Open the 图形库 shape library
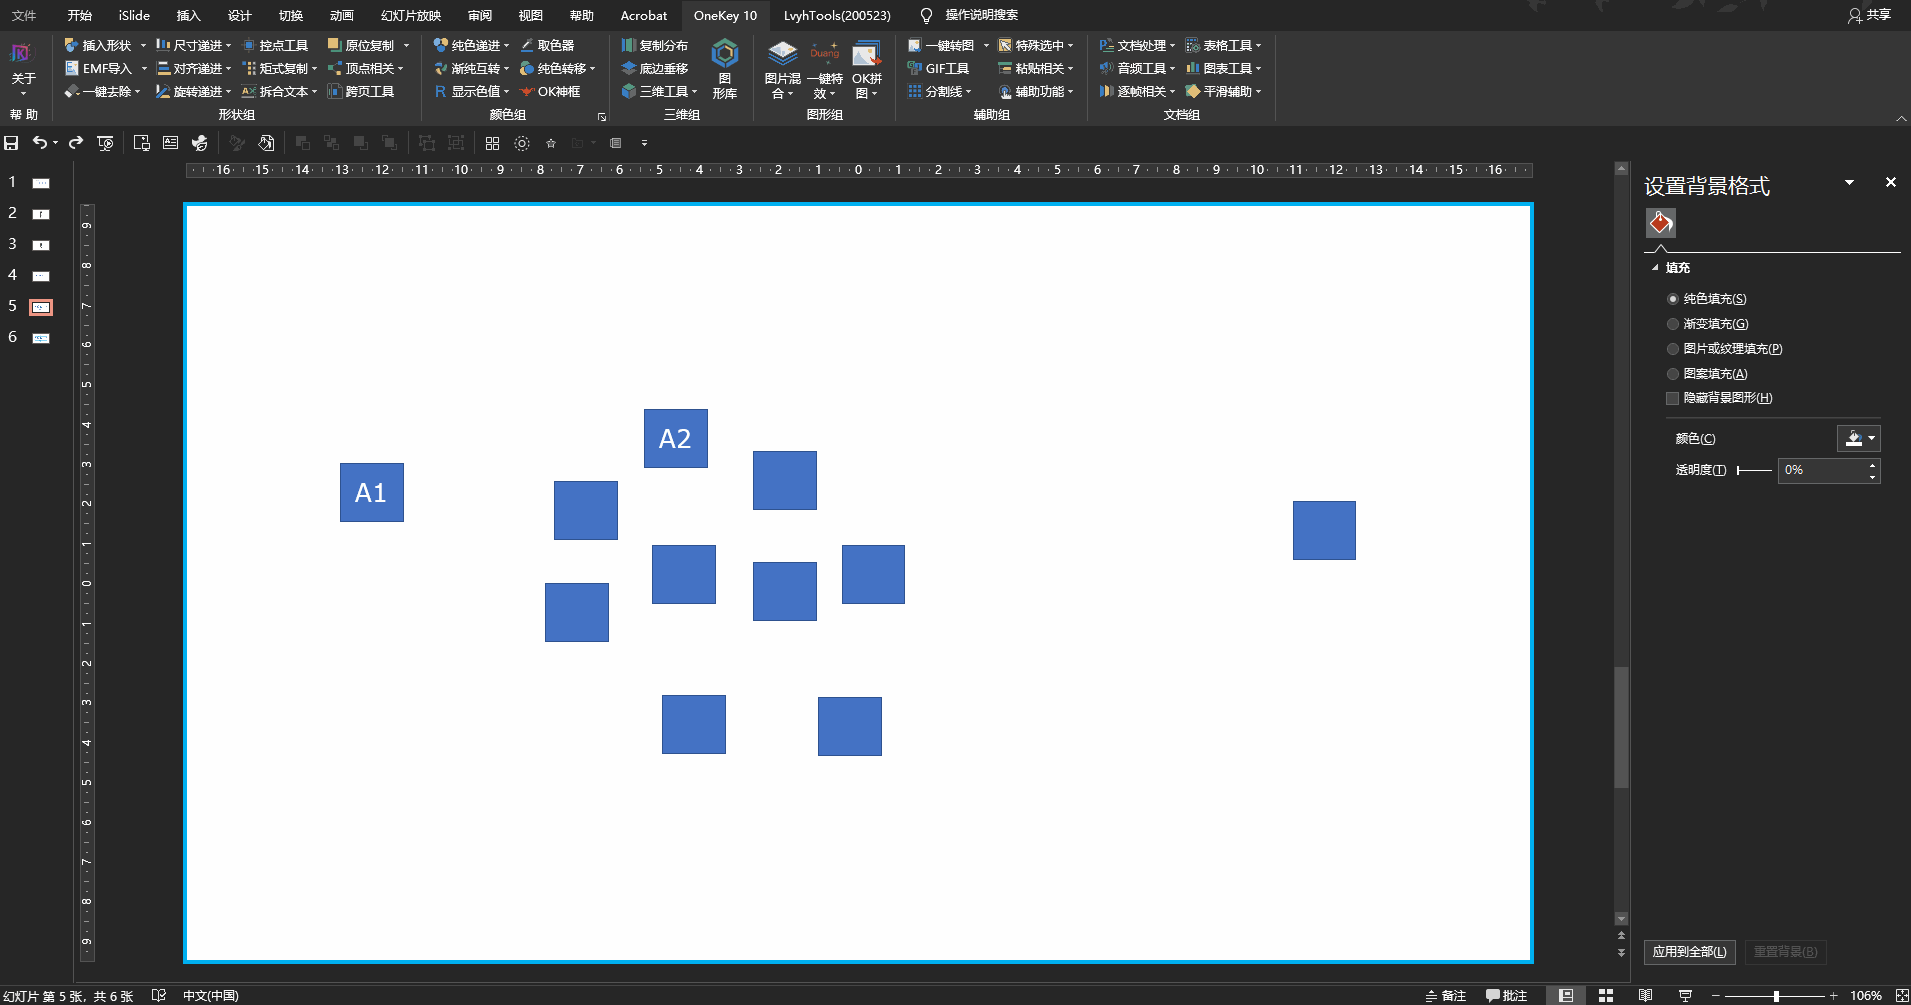This screenshot has height=1005, width=1911. [725, 69]
